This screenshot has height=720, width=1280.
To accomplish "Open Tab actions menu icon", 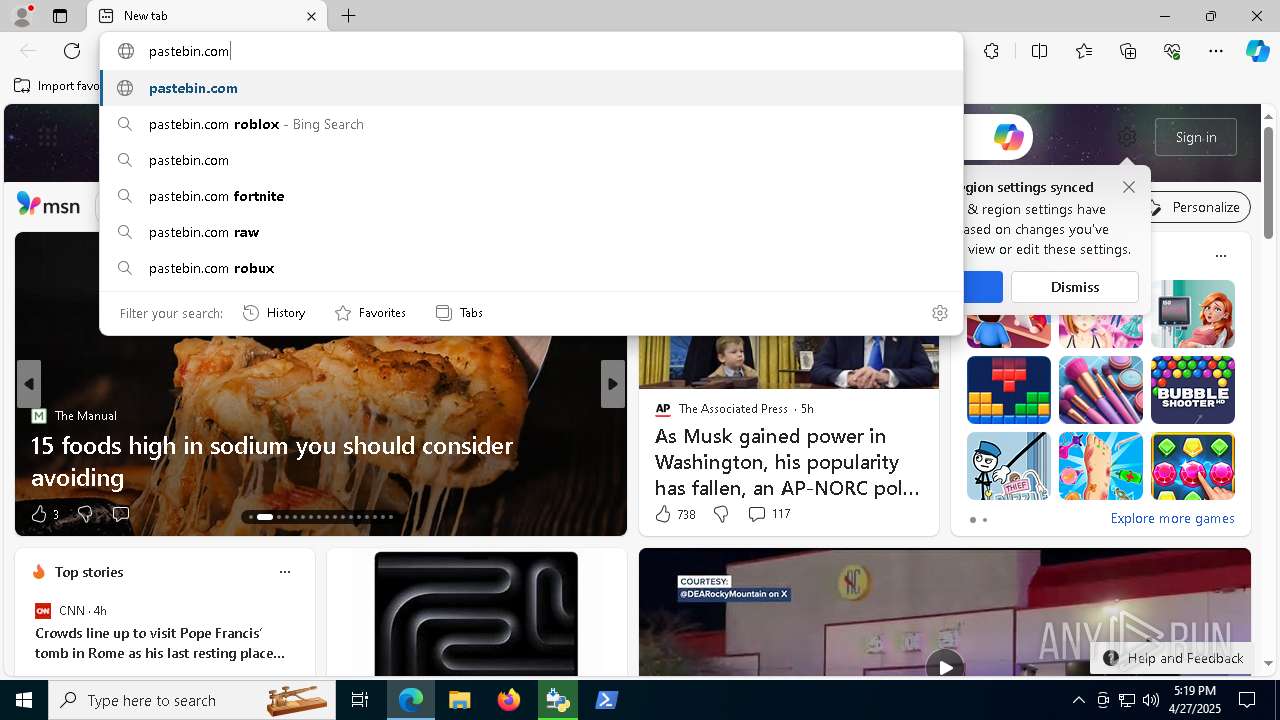I will coord(60,16).
